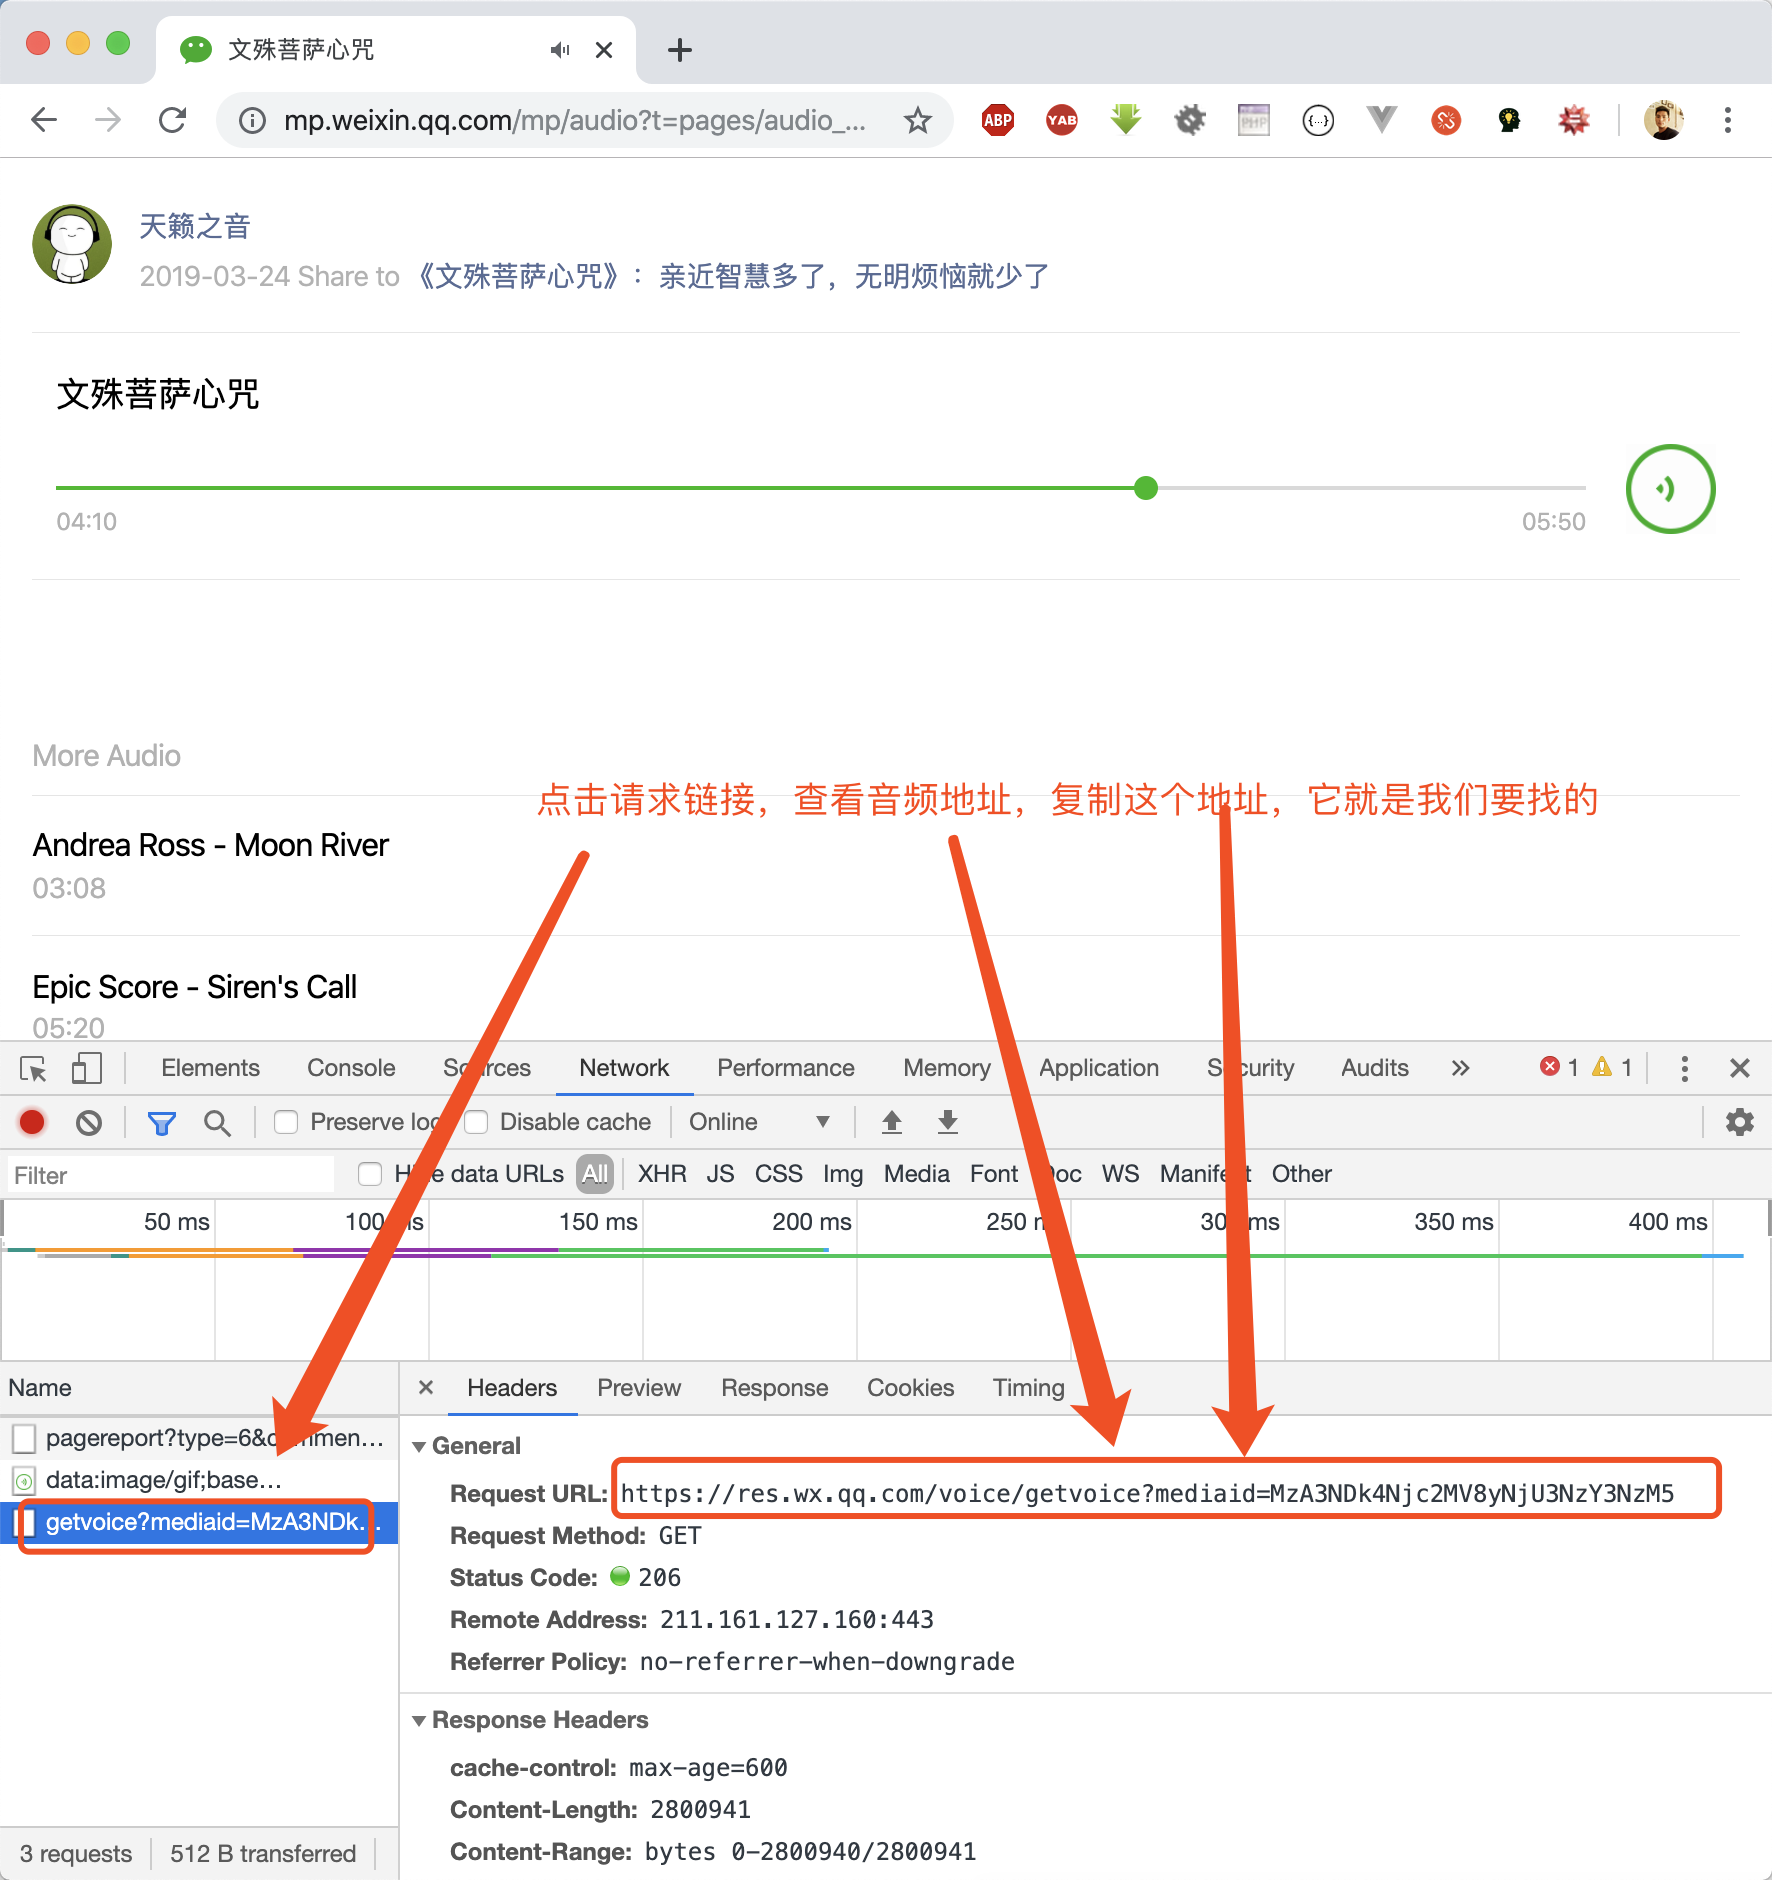The height and width of the screenshot is (1880, 1772).
Task: Export HAR file download icon
Action: (x=948, y=1122)
